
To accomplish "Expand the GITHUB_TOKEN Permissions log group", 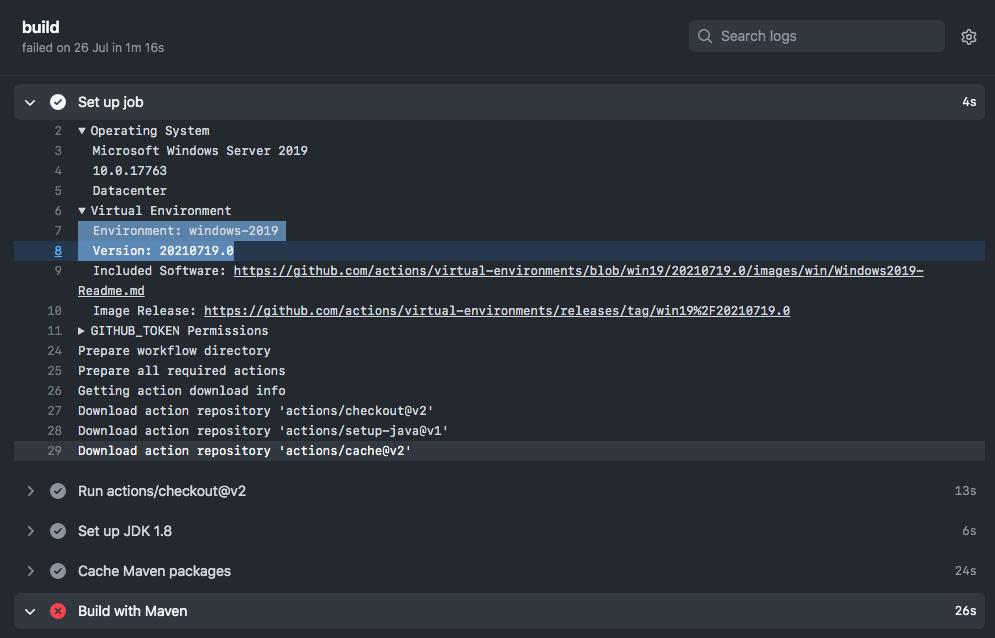I will click(x=81, y=331).
